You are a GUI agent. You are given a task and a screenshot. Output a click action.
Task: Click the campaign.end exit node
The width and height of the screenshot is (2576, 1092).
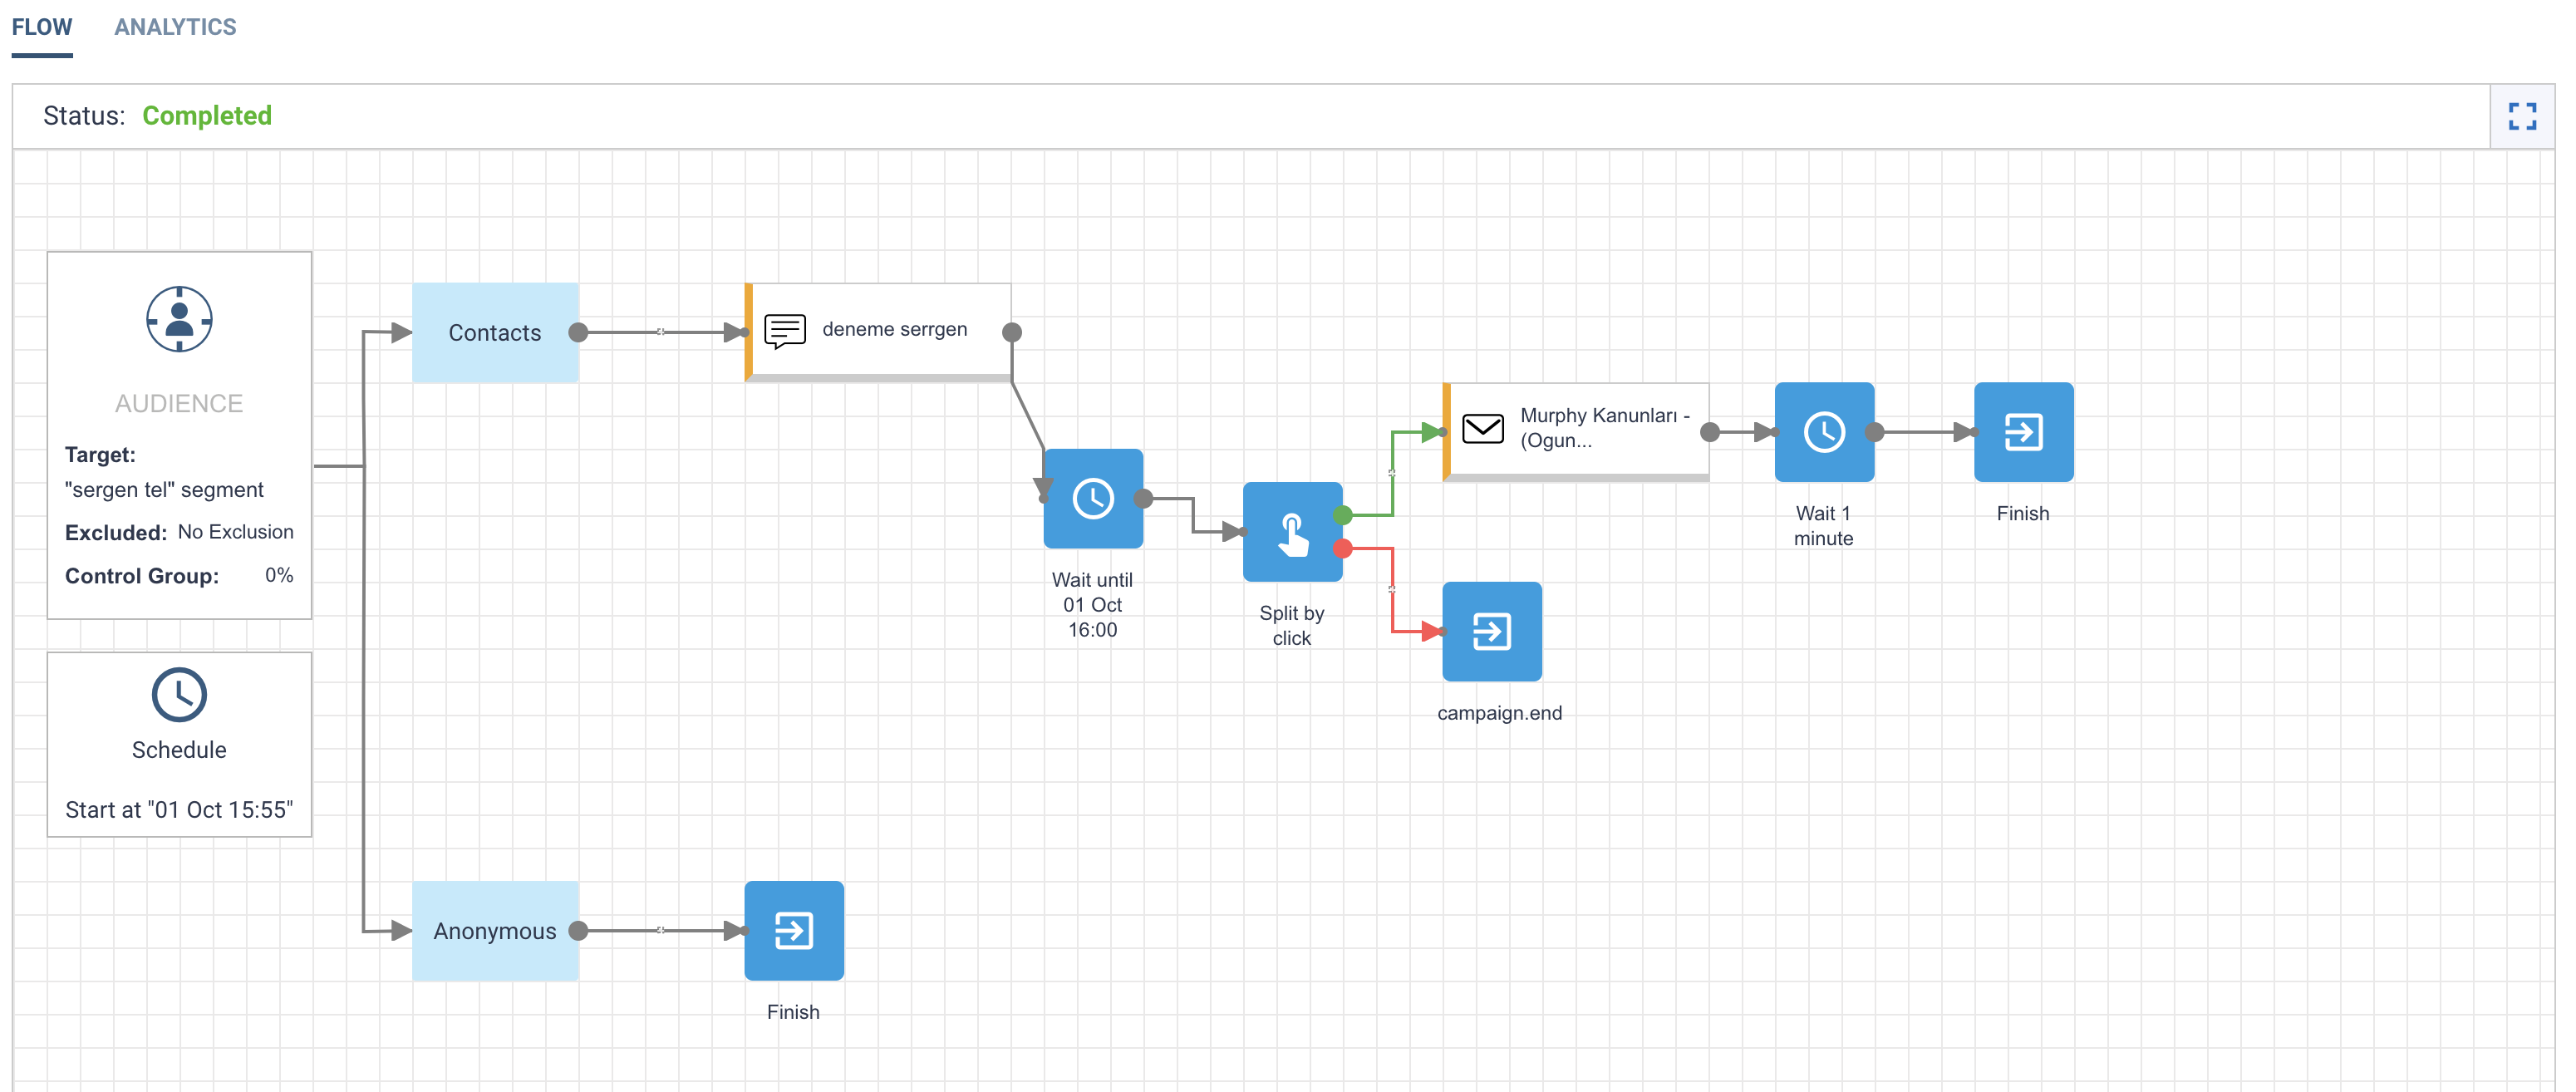tap(1491, 631)
